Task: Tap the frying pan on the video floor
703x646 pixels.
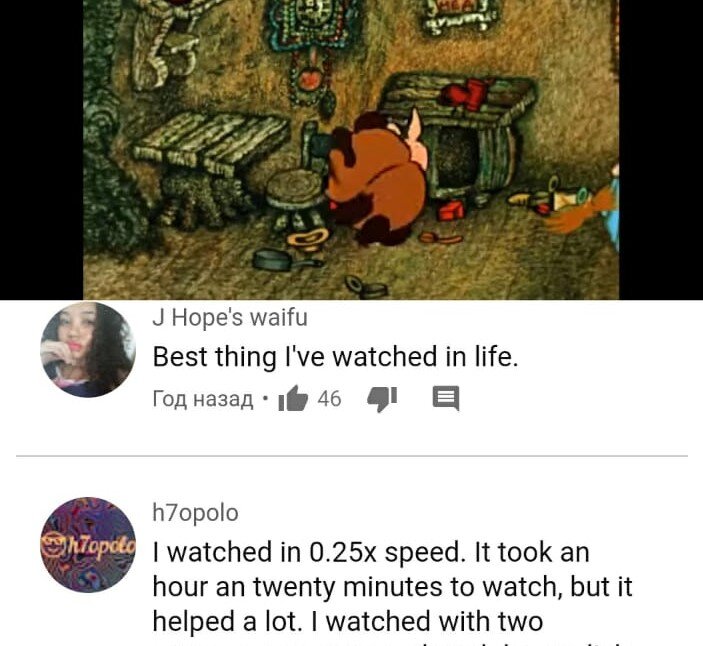Action: 285,261
